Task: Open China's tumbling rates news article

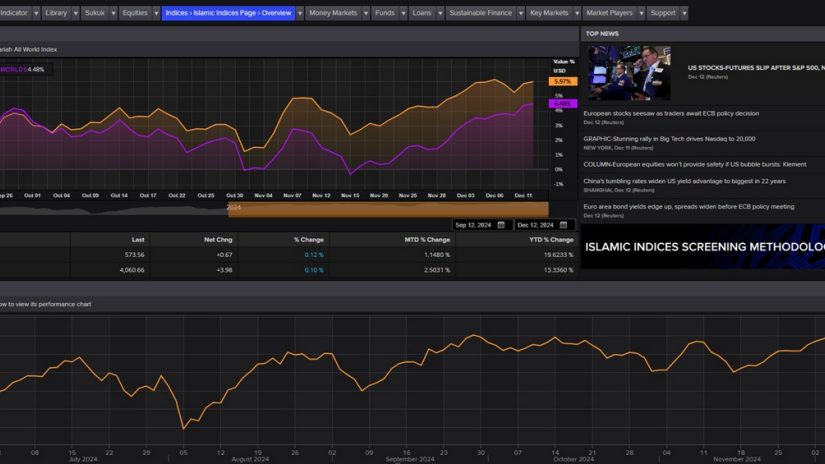Action: 685,181
